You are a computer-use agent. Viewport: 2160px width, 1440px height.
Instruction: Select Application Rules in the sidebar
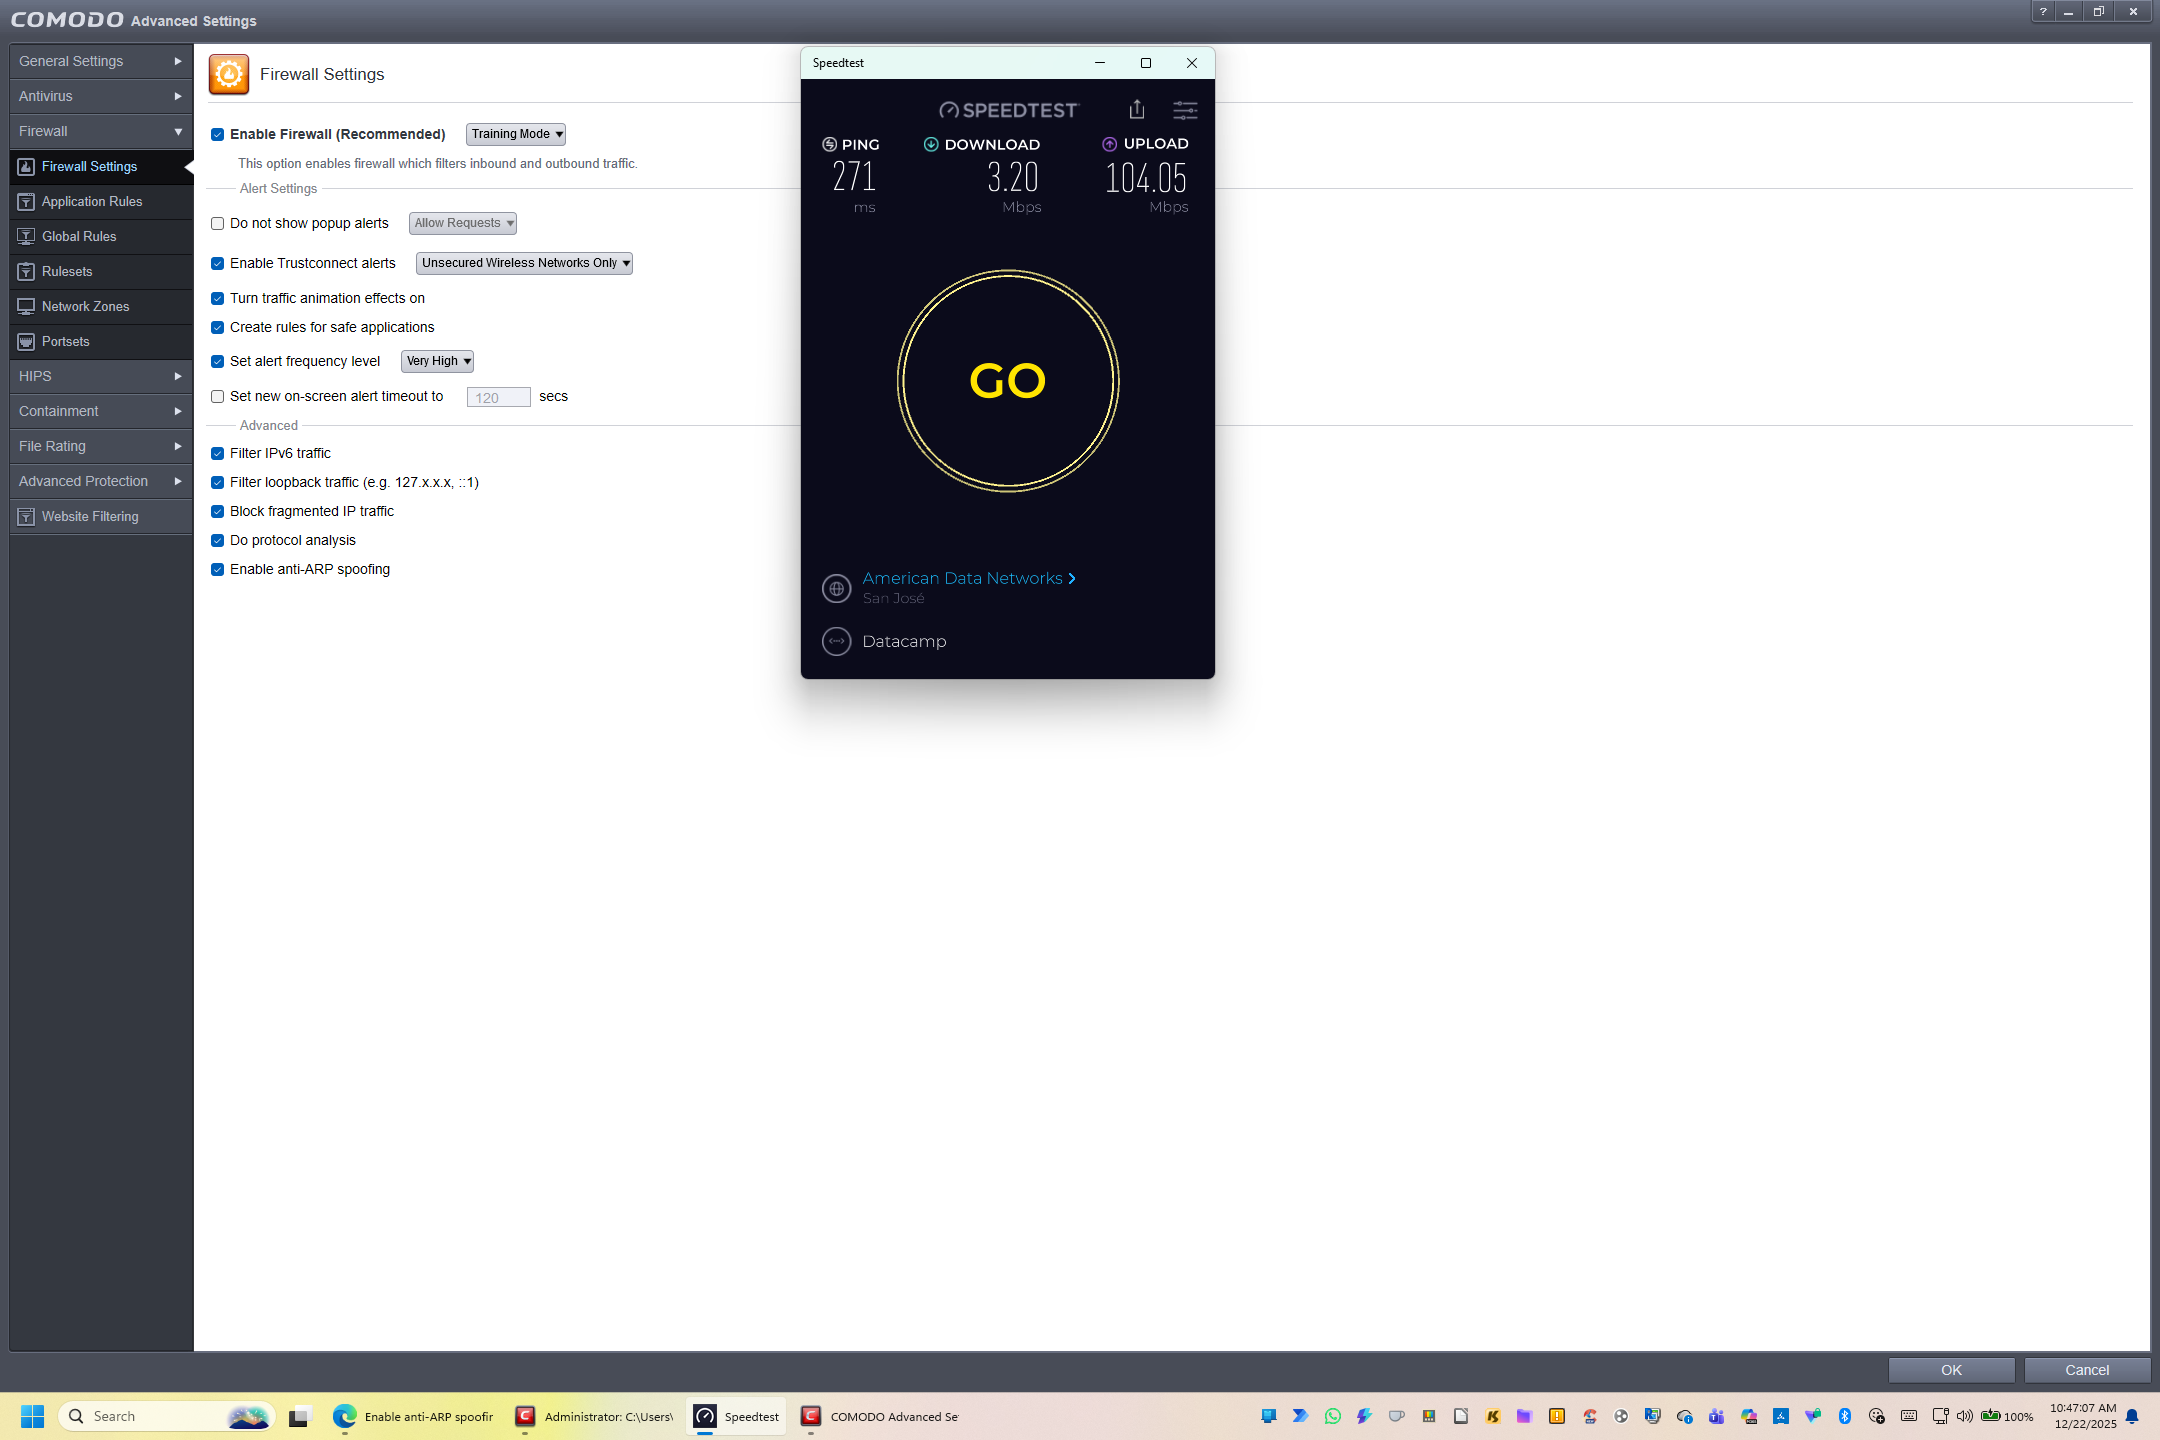(92, 201)
